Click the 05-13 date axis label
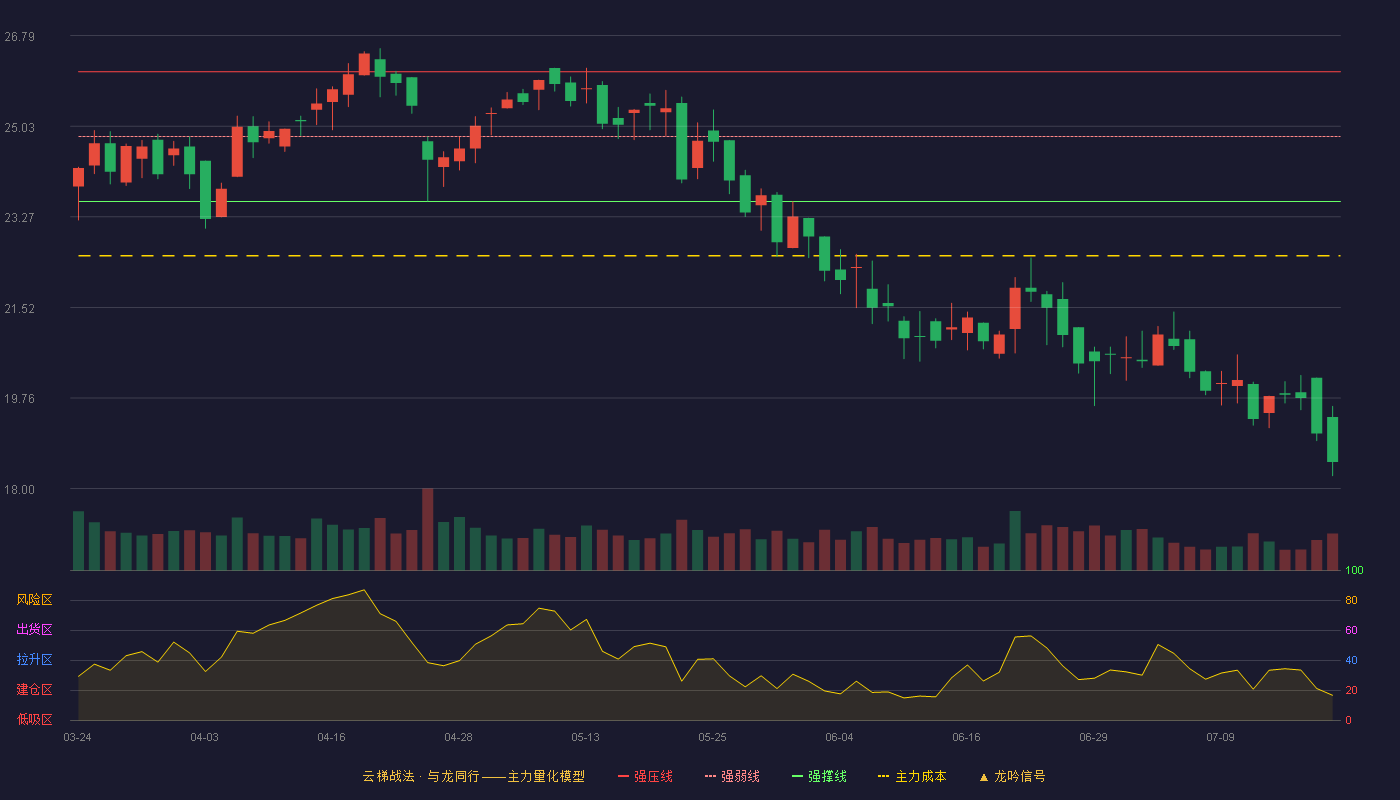 [x=585, y=737]
